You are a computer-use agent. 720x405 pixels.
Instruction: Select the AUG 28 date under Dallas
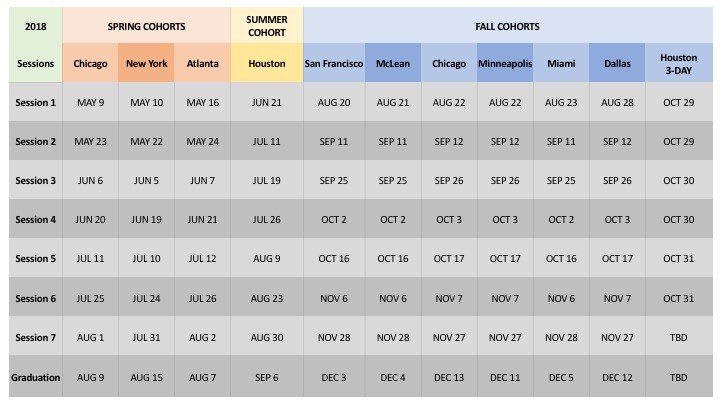point(617,103)
